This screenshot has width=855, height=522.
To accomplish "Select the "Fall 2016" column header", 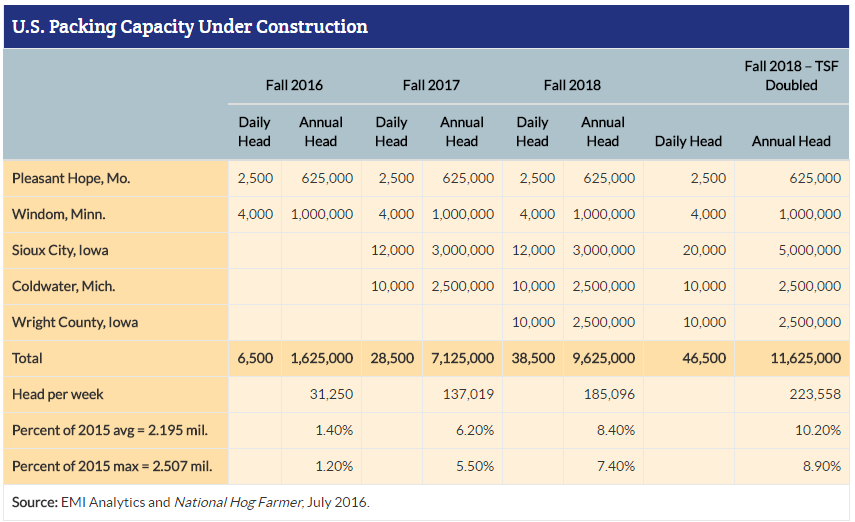I will pyautogui.click(x=294, y=85).
